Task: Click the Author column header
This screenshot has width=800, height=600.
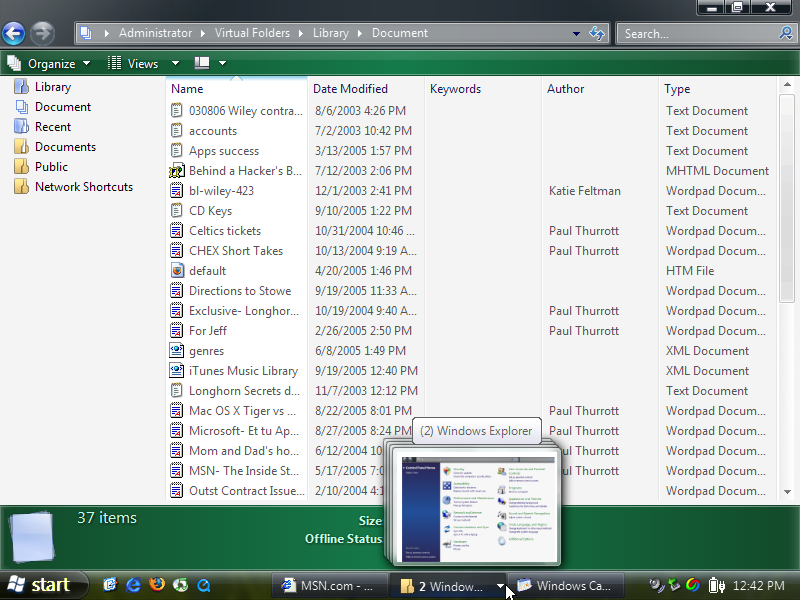Action: click(x=566, y=89)
